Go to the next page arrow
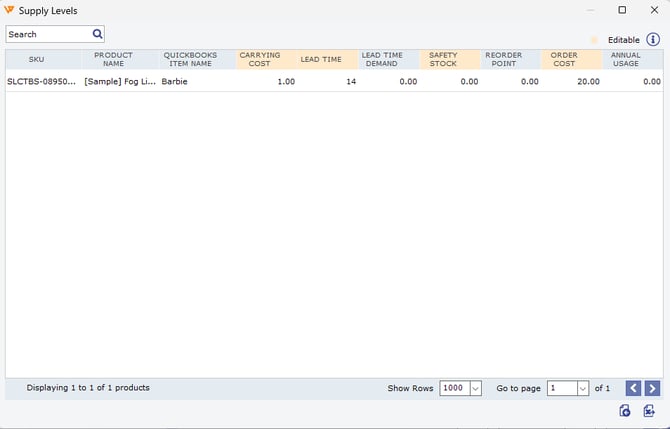This screenshot has width=670, height=429. coord(652,388)
